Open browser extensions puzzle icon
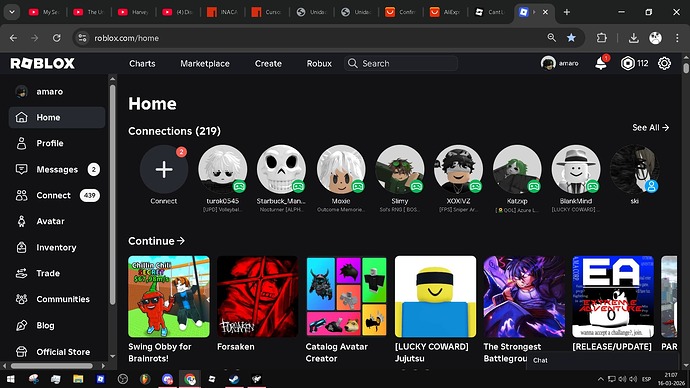This screenshot has width=690, height=388. [x=602, y=38]
